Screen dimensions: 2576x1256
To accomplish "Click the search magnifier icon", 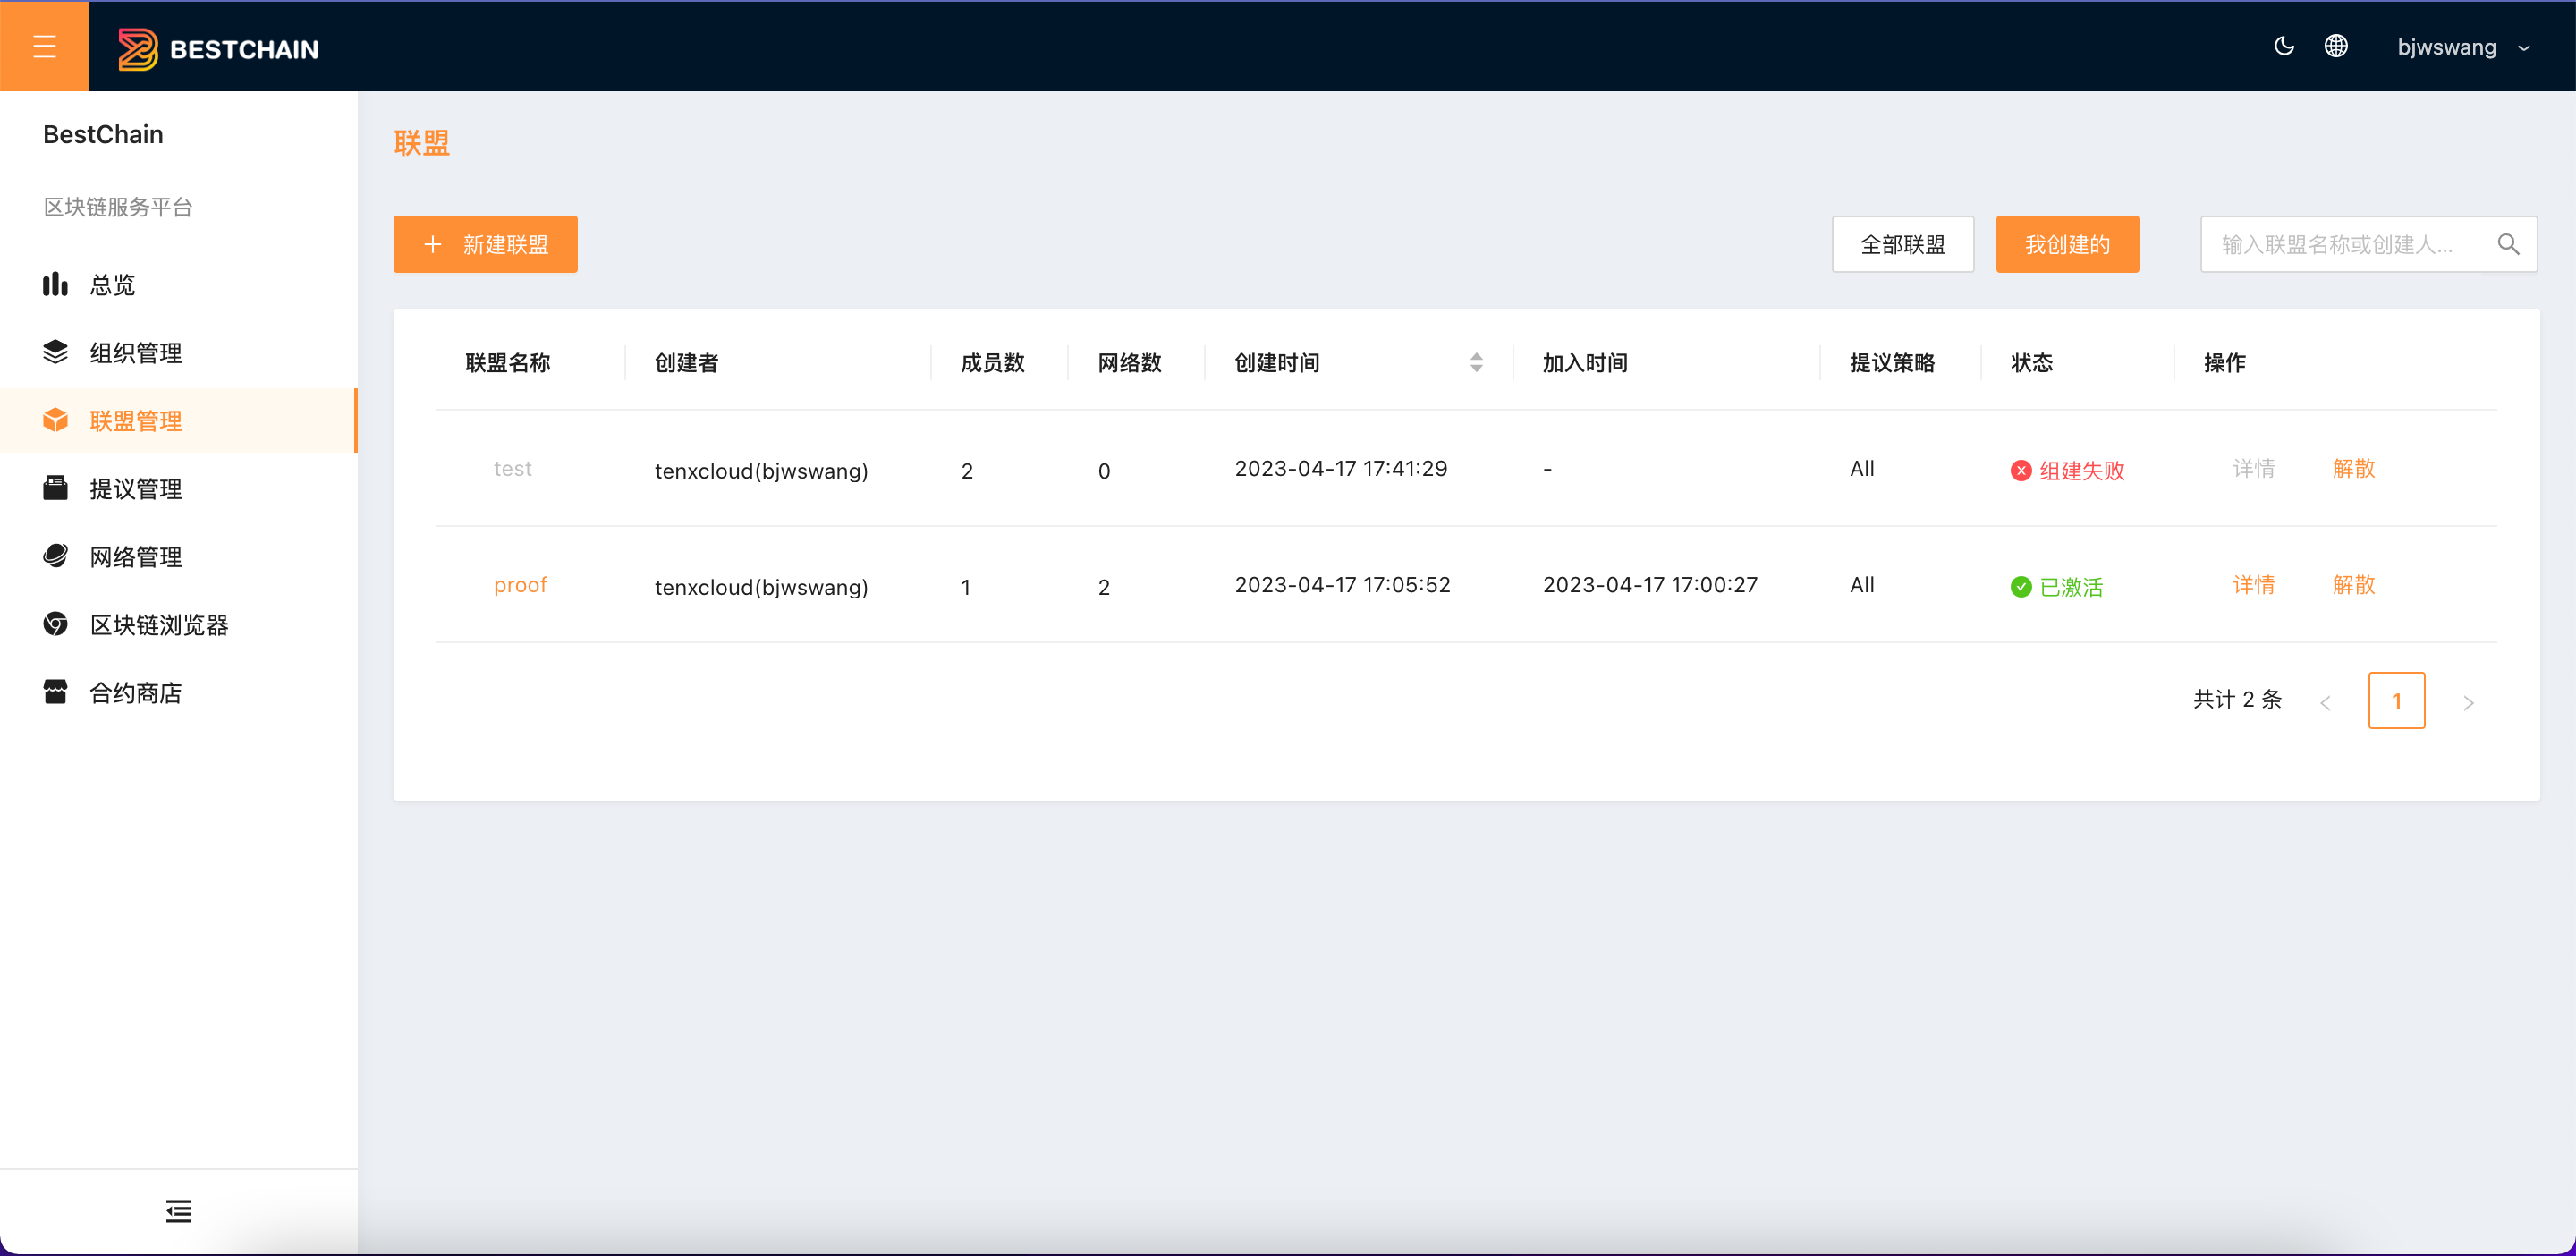I will point(2508,244).
